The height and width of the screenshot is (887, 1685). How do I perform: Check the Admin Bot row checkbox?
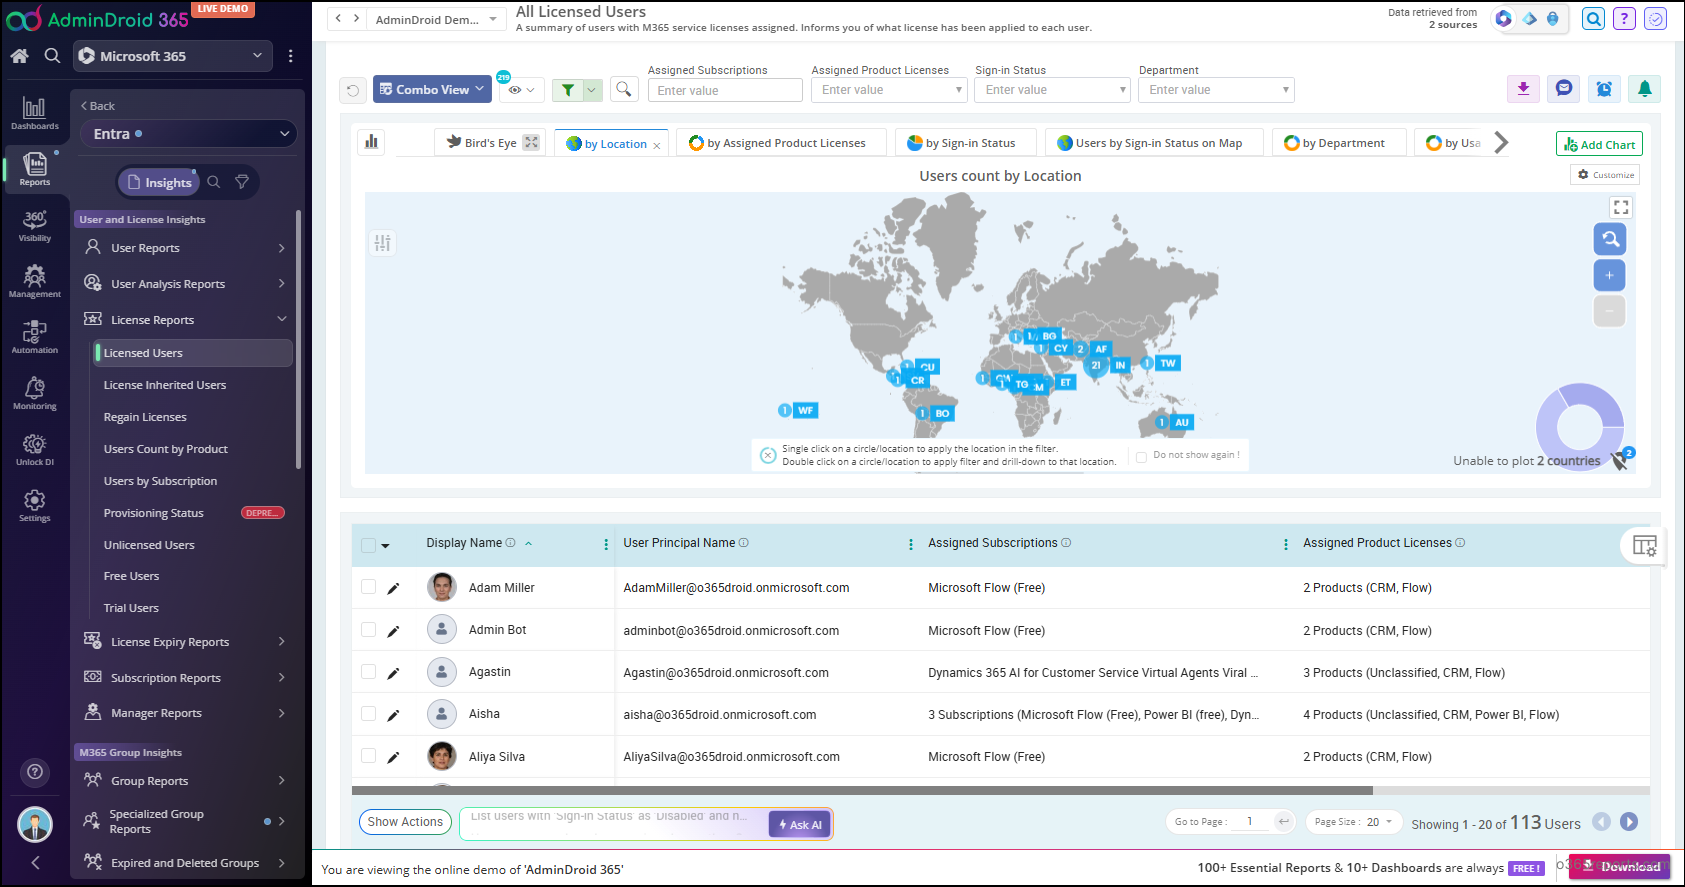[368, 630]
